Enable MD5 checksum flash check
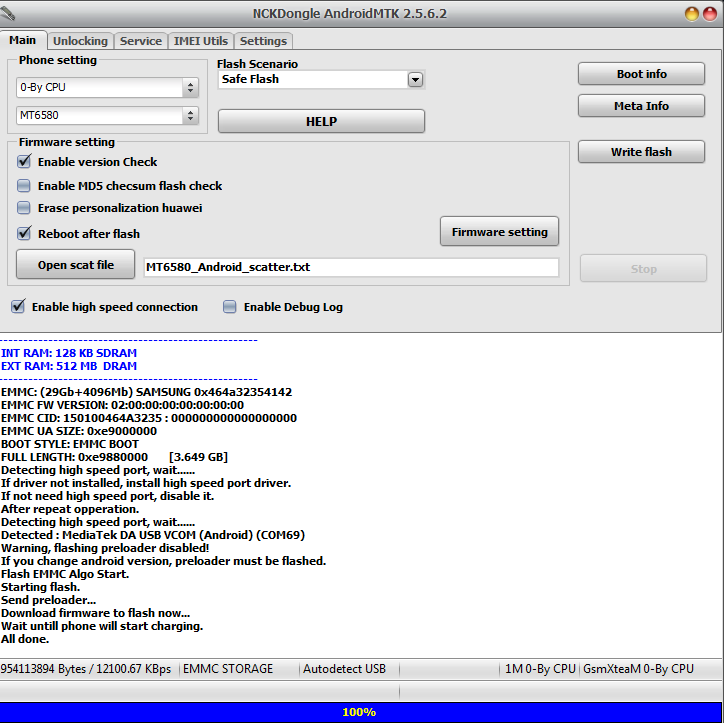 [24, 186]
